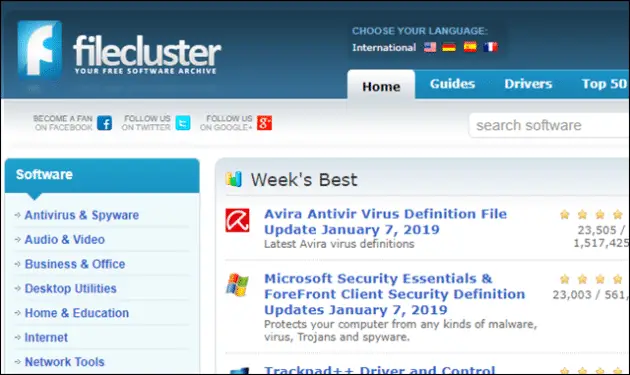Viewport: 630px width, 375px height.
Task: Click "Latest Avira virus definitions" description
Action: click(x=339, y=244)
